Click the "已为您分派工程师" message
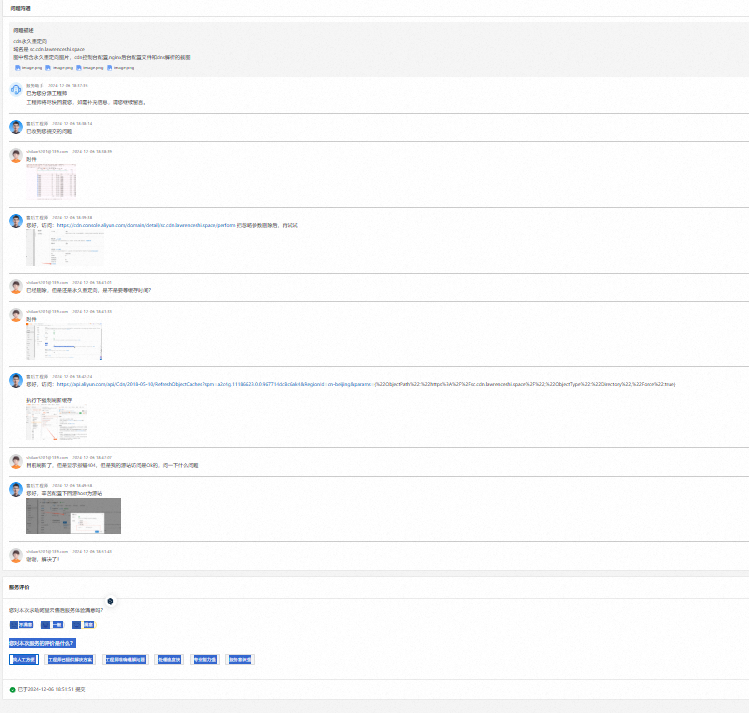Screen dimensions: 749x713 47,94
